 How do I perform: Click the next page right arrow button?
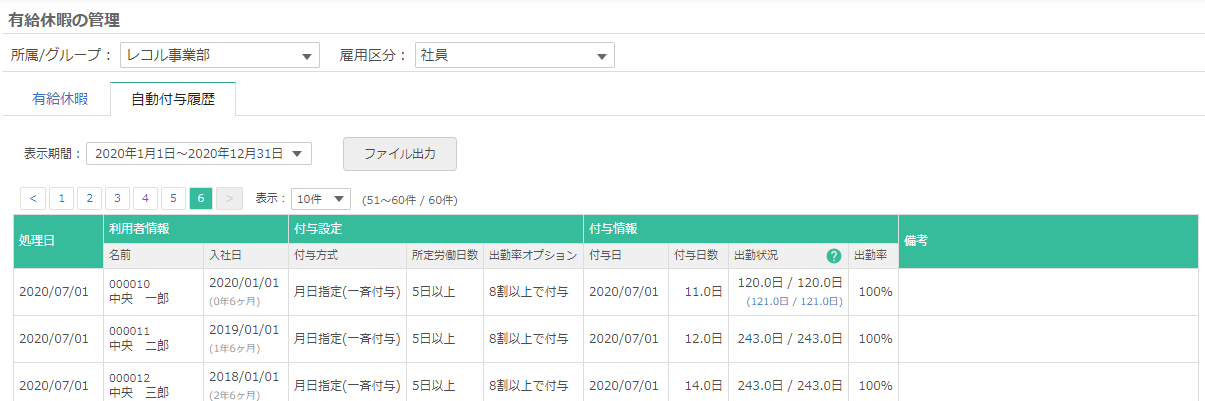click(229, 198)
